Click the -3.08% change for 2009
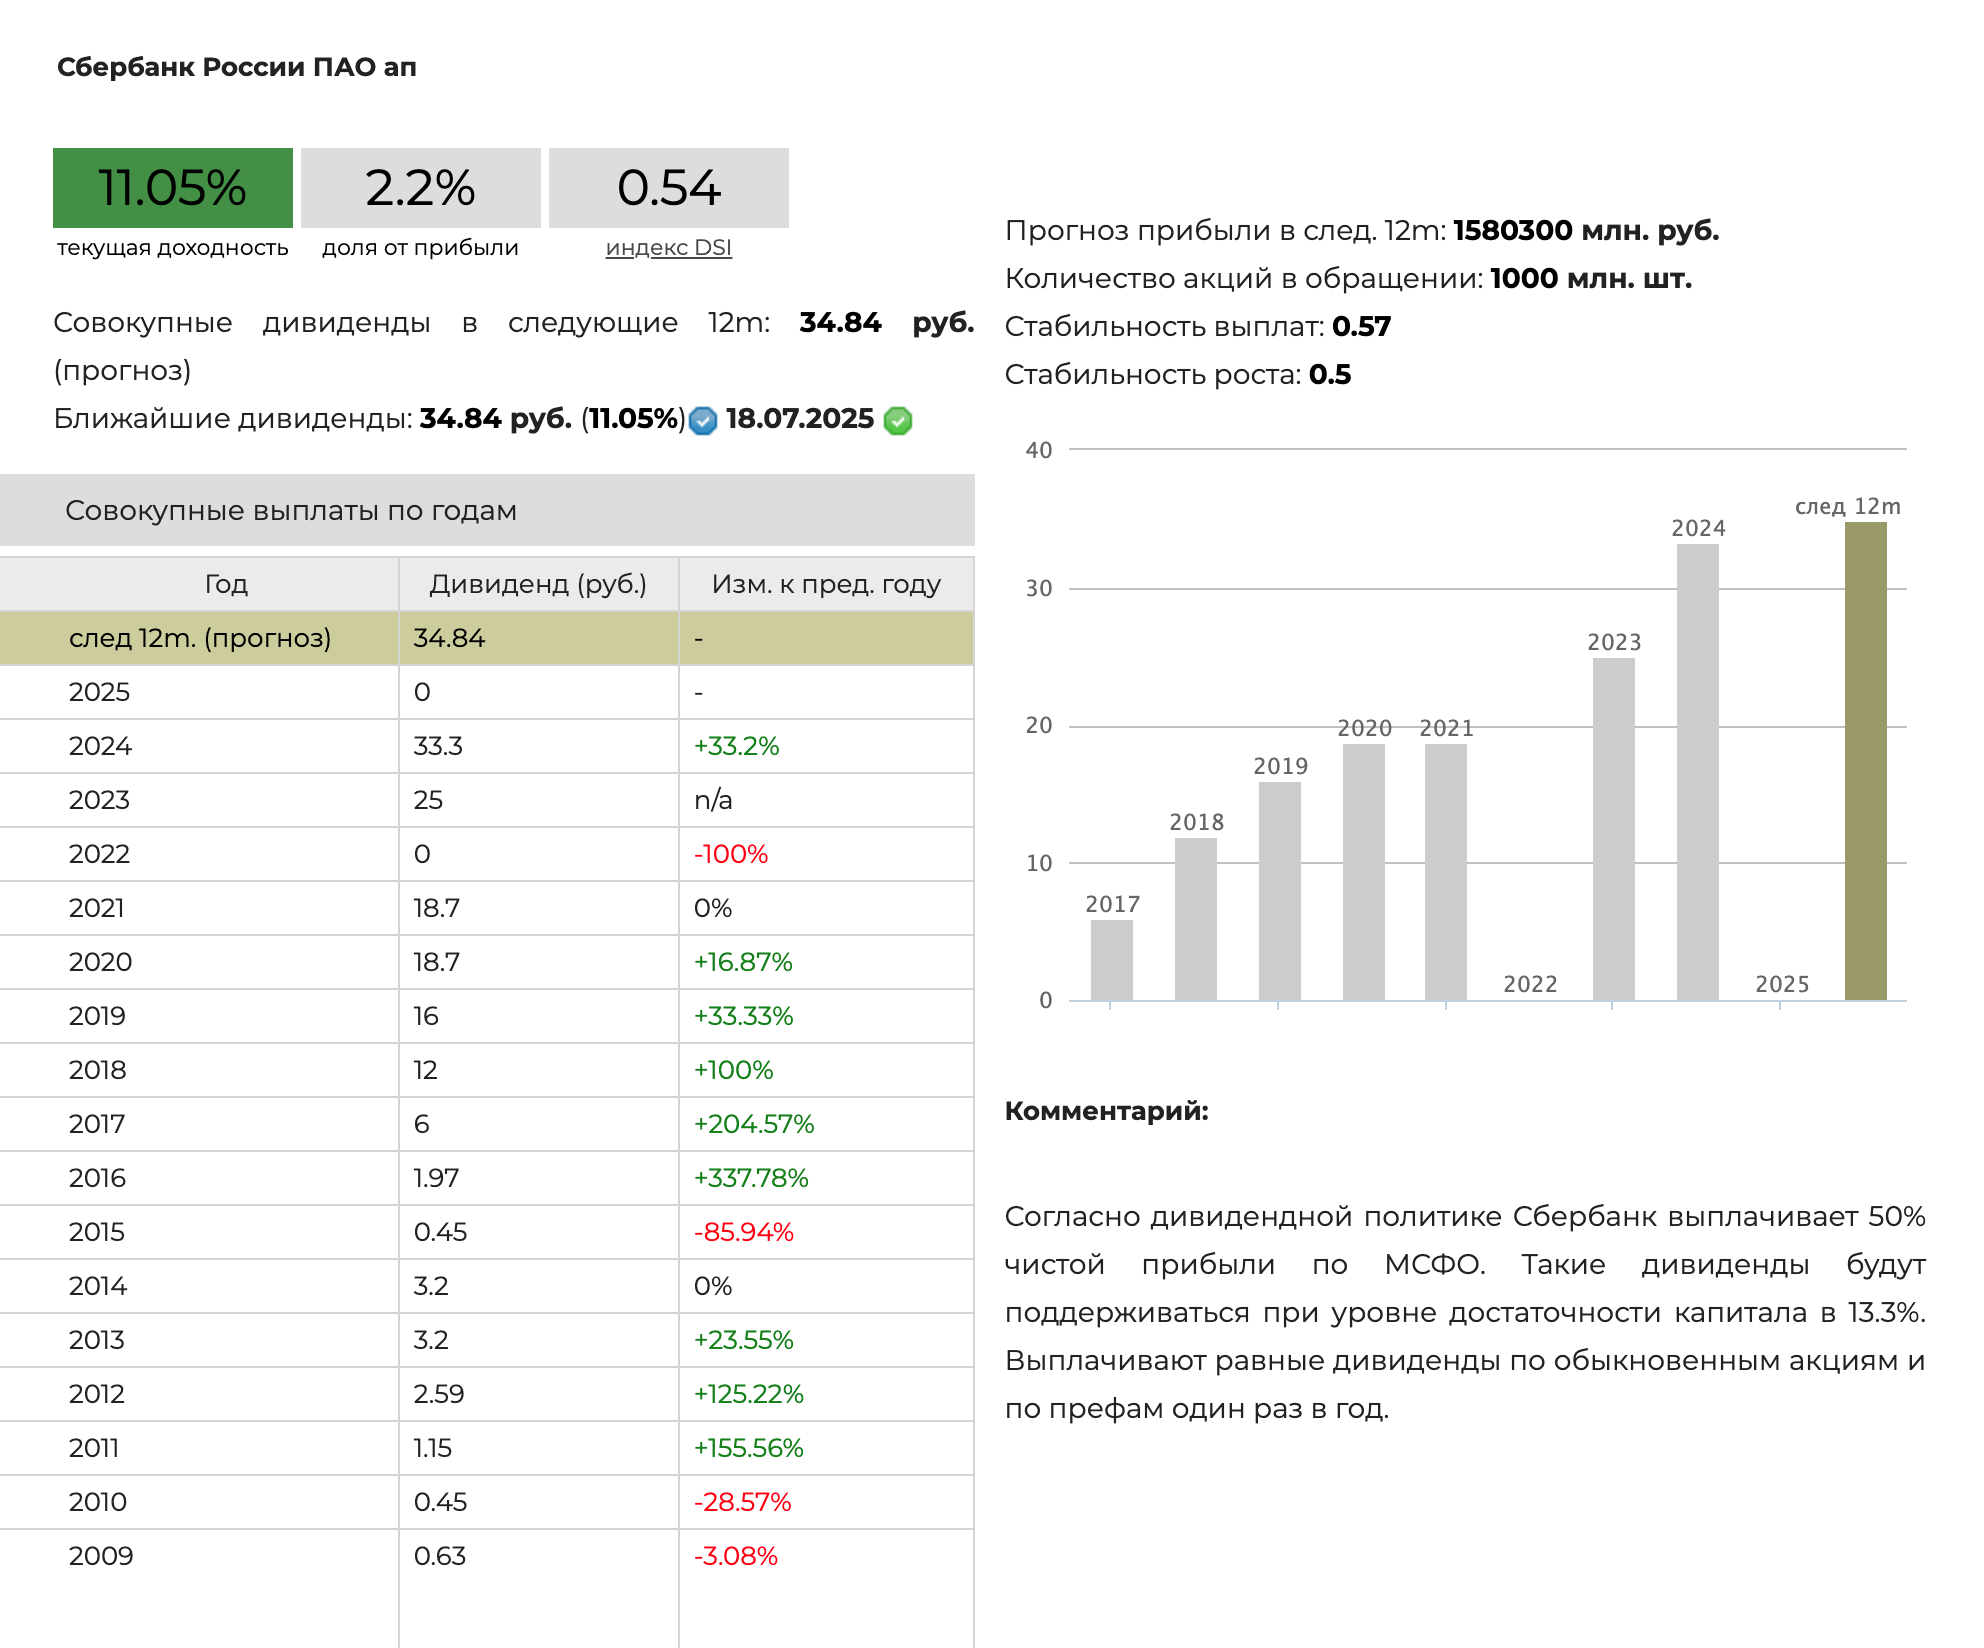The width and height of the screenshot is (1984, 1648). click(736, 1556)
